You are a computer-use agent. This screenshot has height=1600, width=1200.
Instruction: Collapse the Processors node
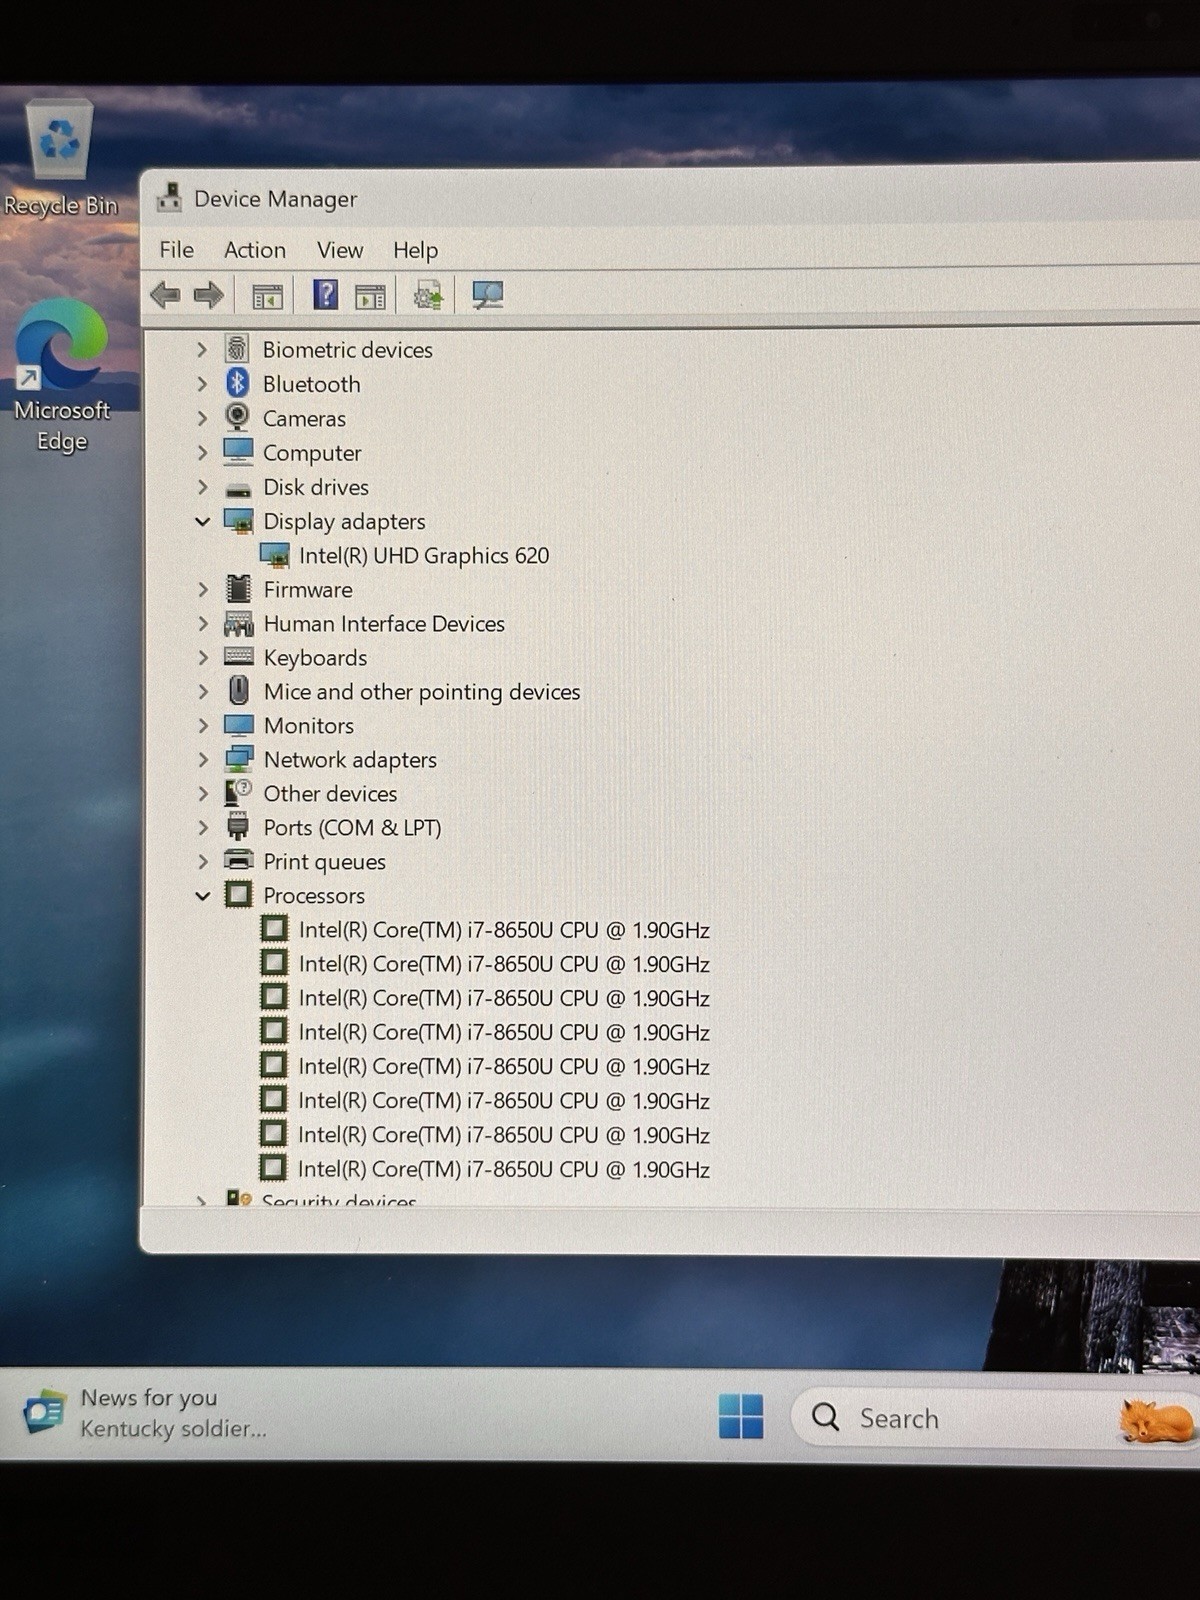click(x=202, y=896)
